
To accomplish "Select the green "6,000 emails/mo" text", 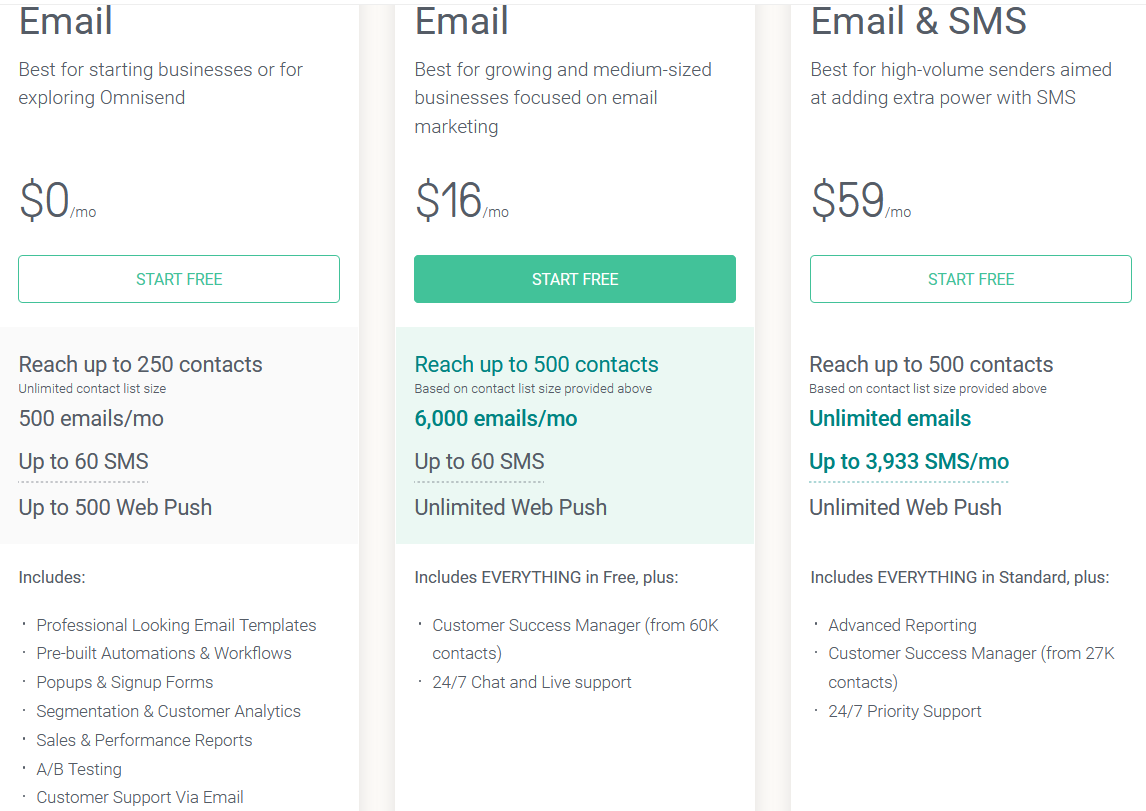I will (x=495, y=419).
